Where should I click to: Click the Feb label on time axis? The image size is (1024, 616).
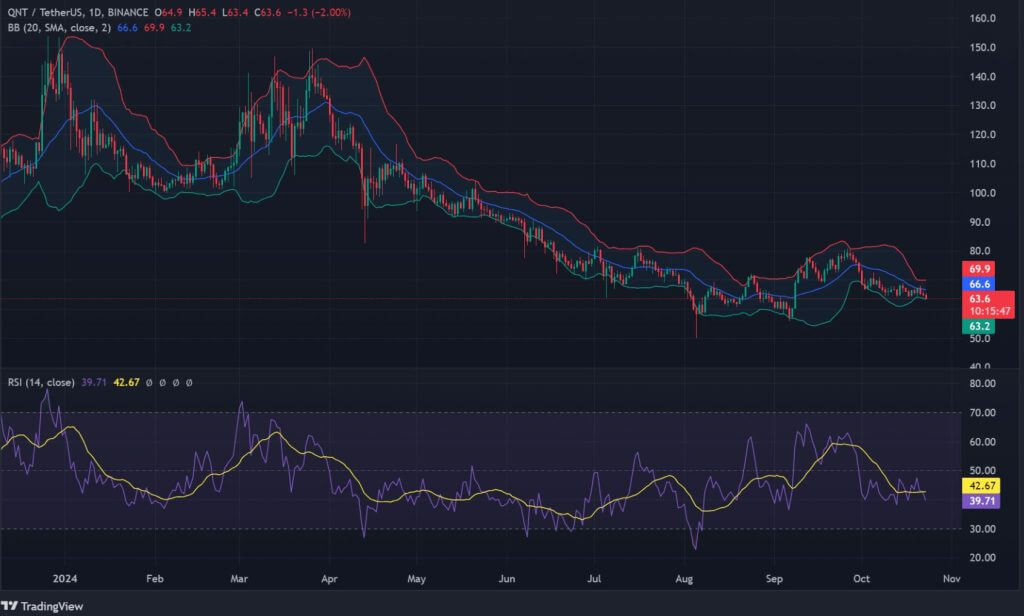coord(155,578)
